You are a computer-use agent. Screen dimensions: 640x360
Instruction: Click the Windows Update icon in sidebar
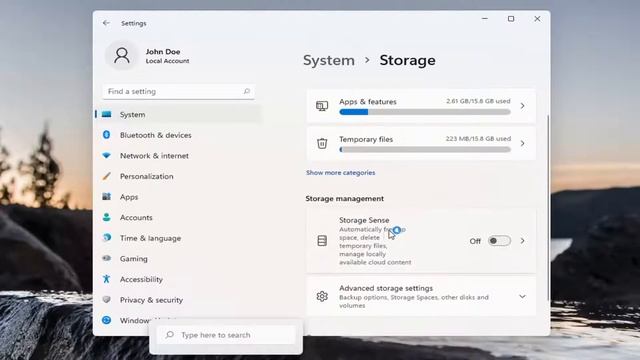(107, 320)
